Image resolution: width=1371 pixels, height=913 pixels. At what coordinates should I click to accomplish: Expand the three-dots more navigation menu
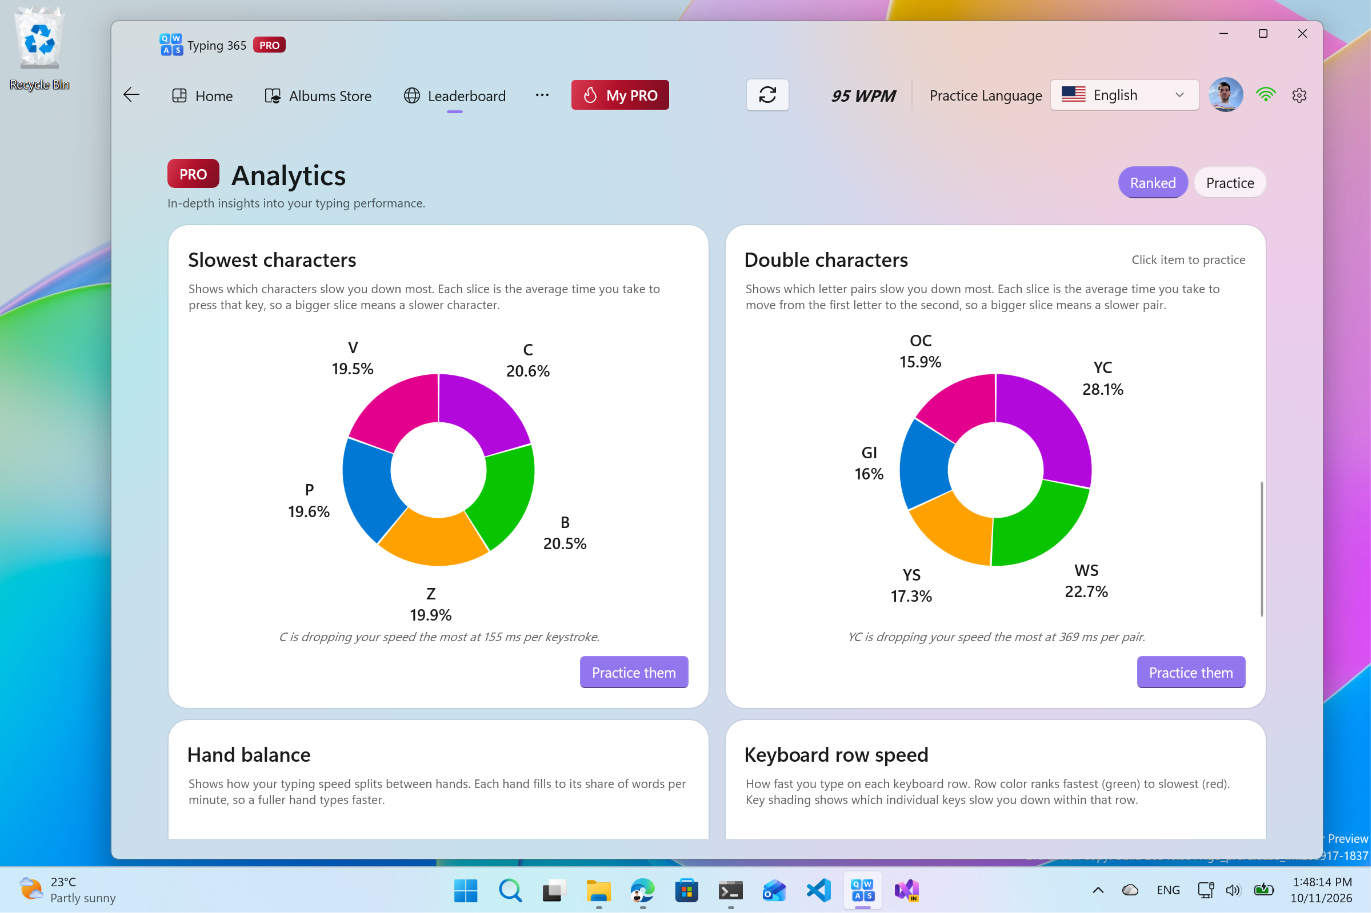tap(542, 95)
